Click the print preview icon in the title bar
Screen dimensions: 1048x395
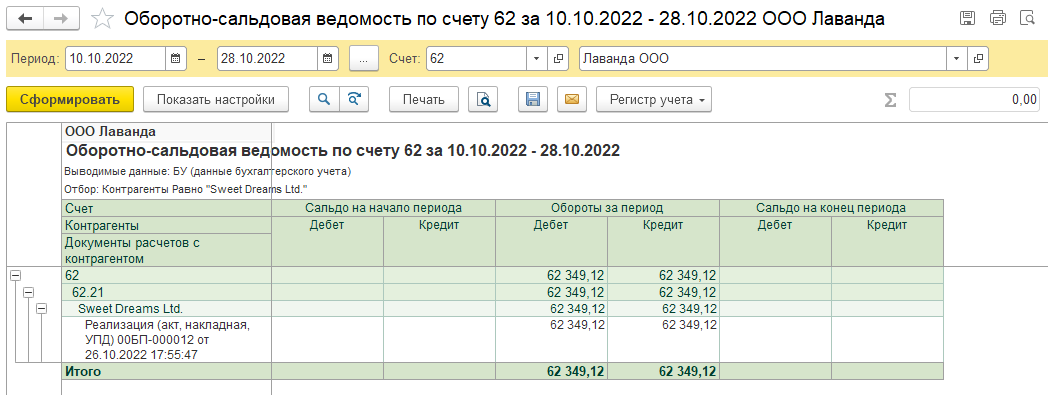coord(1028,19)
